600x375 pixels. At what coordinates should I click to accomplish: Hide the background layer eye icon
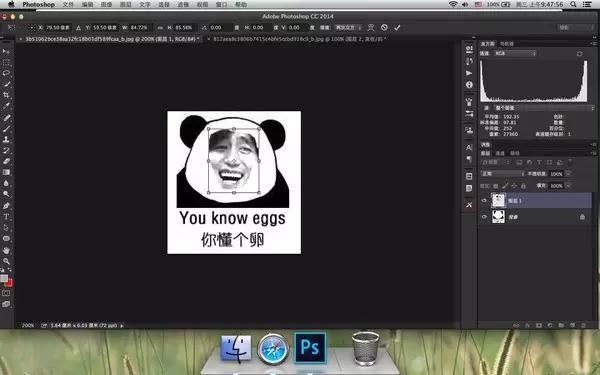484,217
